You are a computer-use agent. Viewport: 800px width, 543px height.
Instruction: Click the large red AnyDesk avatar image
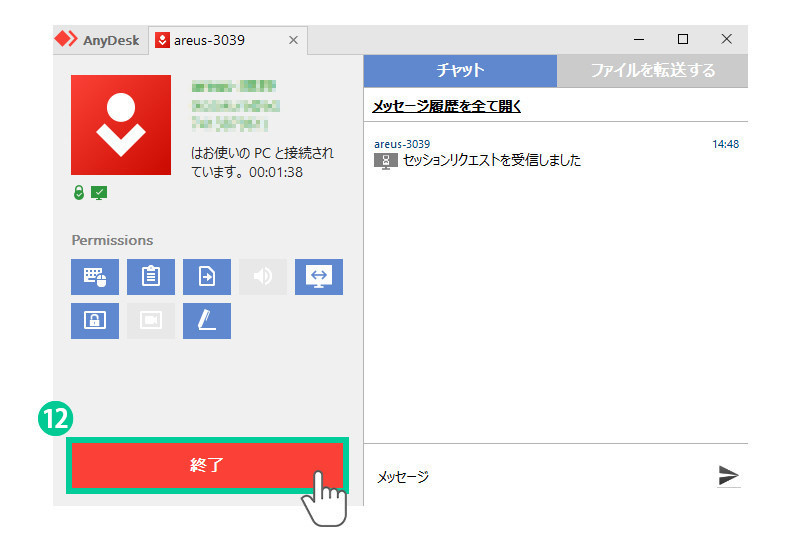121,125
